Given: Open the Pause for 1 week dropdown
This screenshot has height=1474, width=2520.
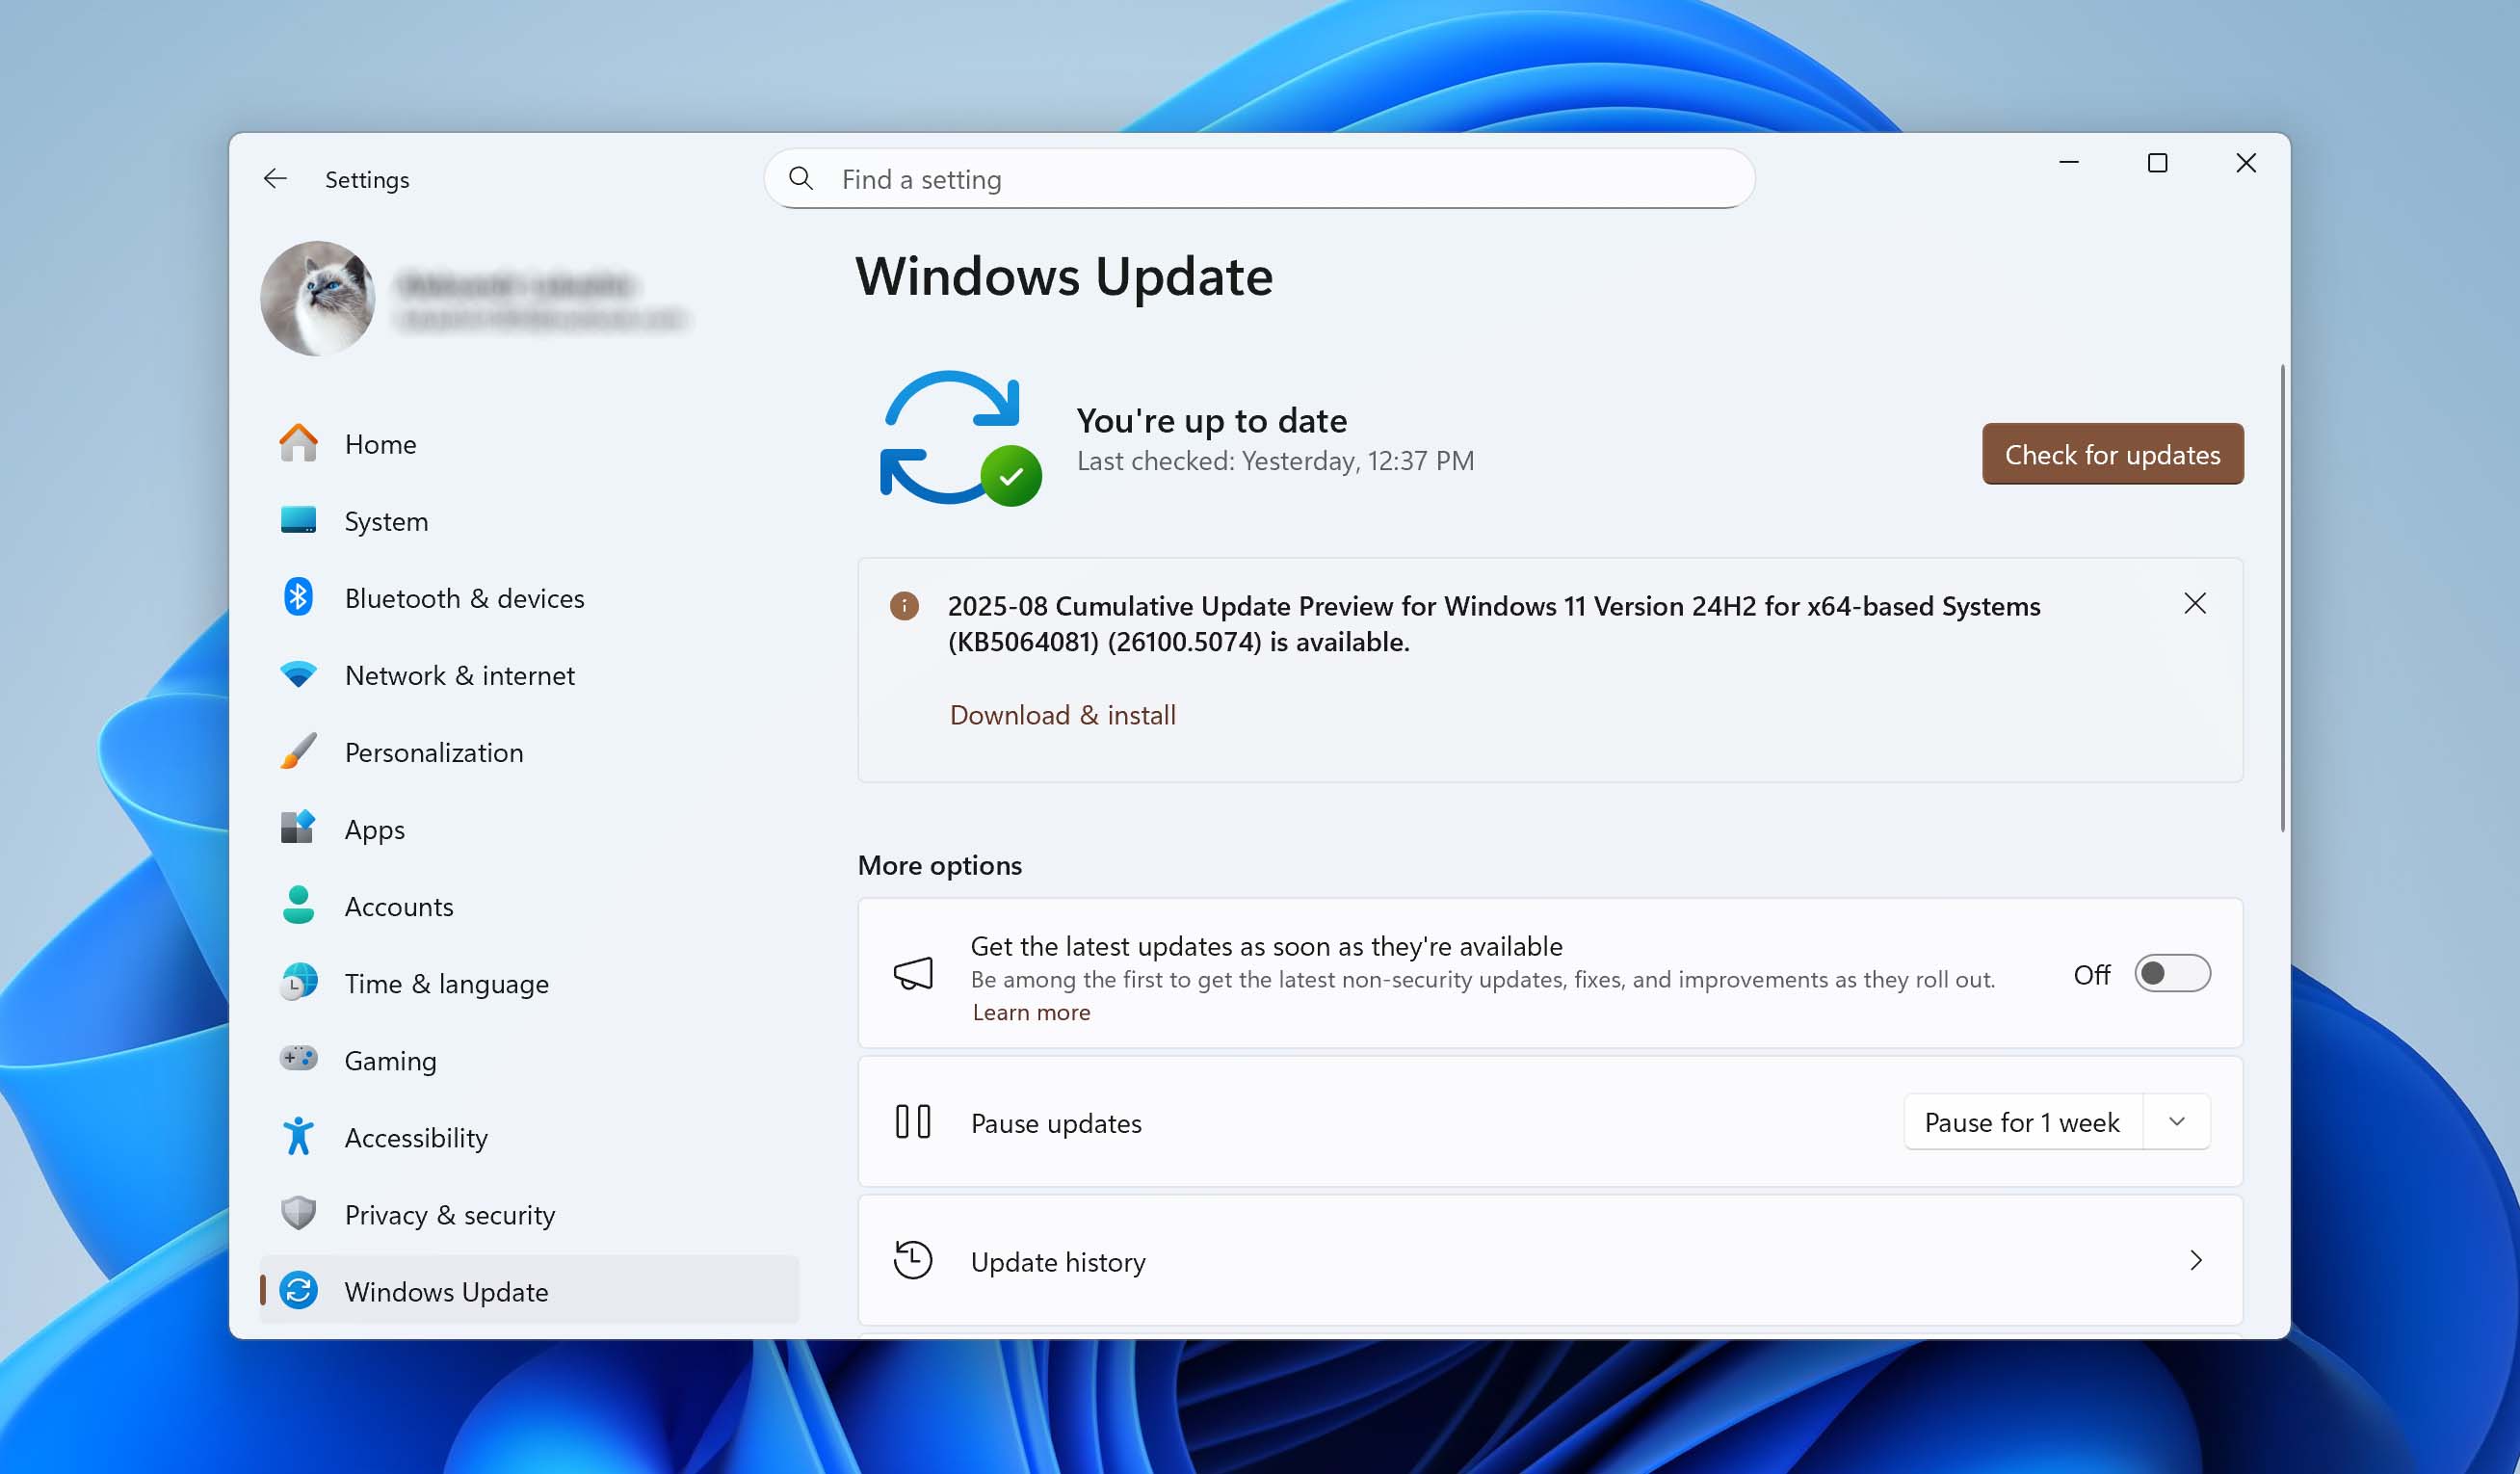Looking at the screenshot, I should coord(2178,1122).
